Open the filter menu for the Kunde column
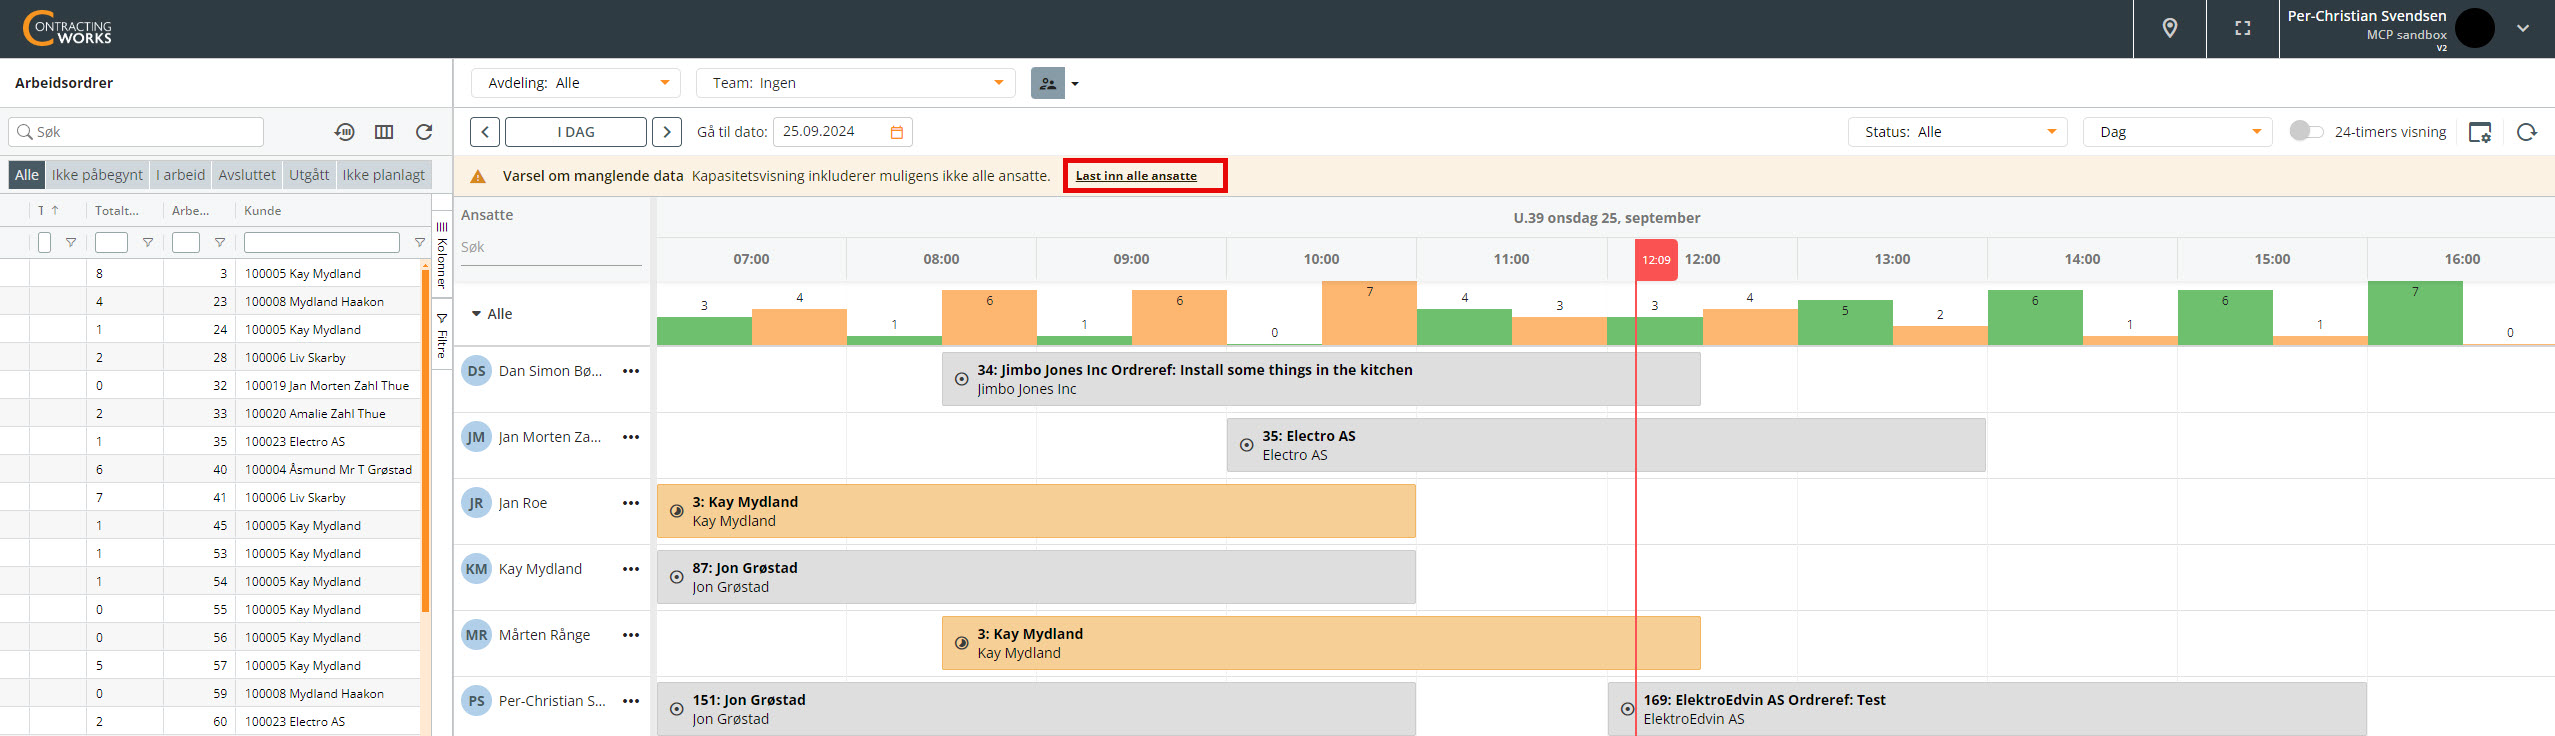This screenshot has height=736, width=2555. point(419,243)
